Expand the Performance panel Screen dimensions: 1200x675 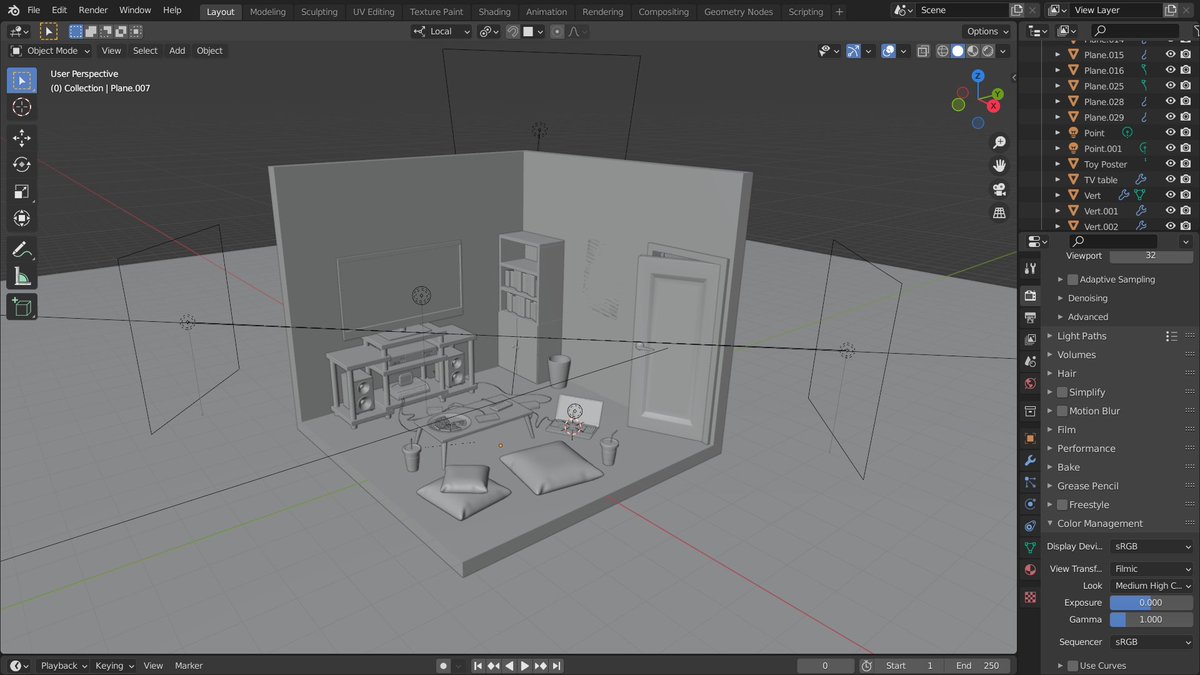pos(1085,449)
